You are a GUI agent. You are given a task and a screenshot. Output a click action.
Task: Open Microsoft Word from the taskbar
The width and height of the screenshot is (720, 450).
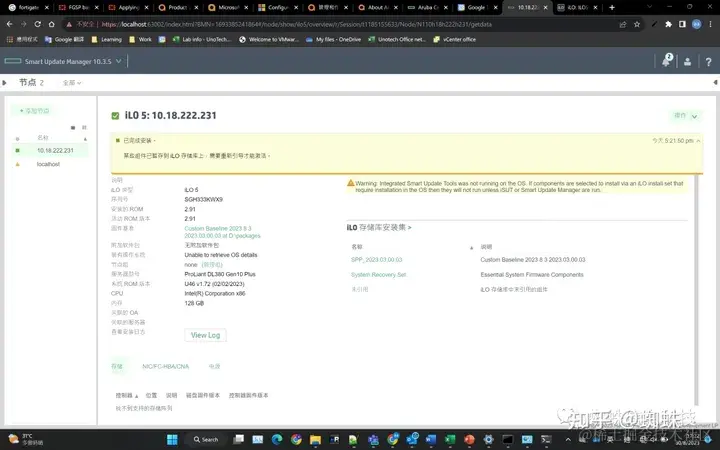(431, 439)
